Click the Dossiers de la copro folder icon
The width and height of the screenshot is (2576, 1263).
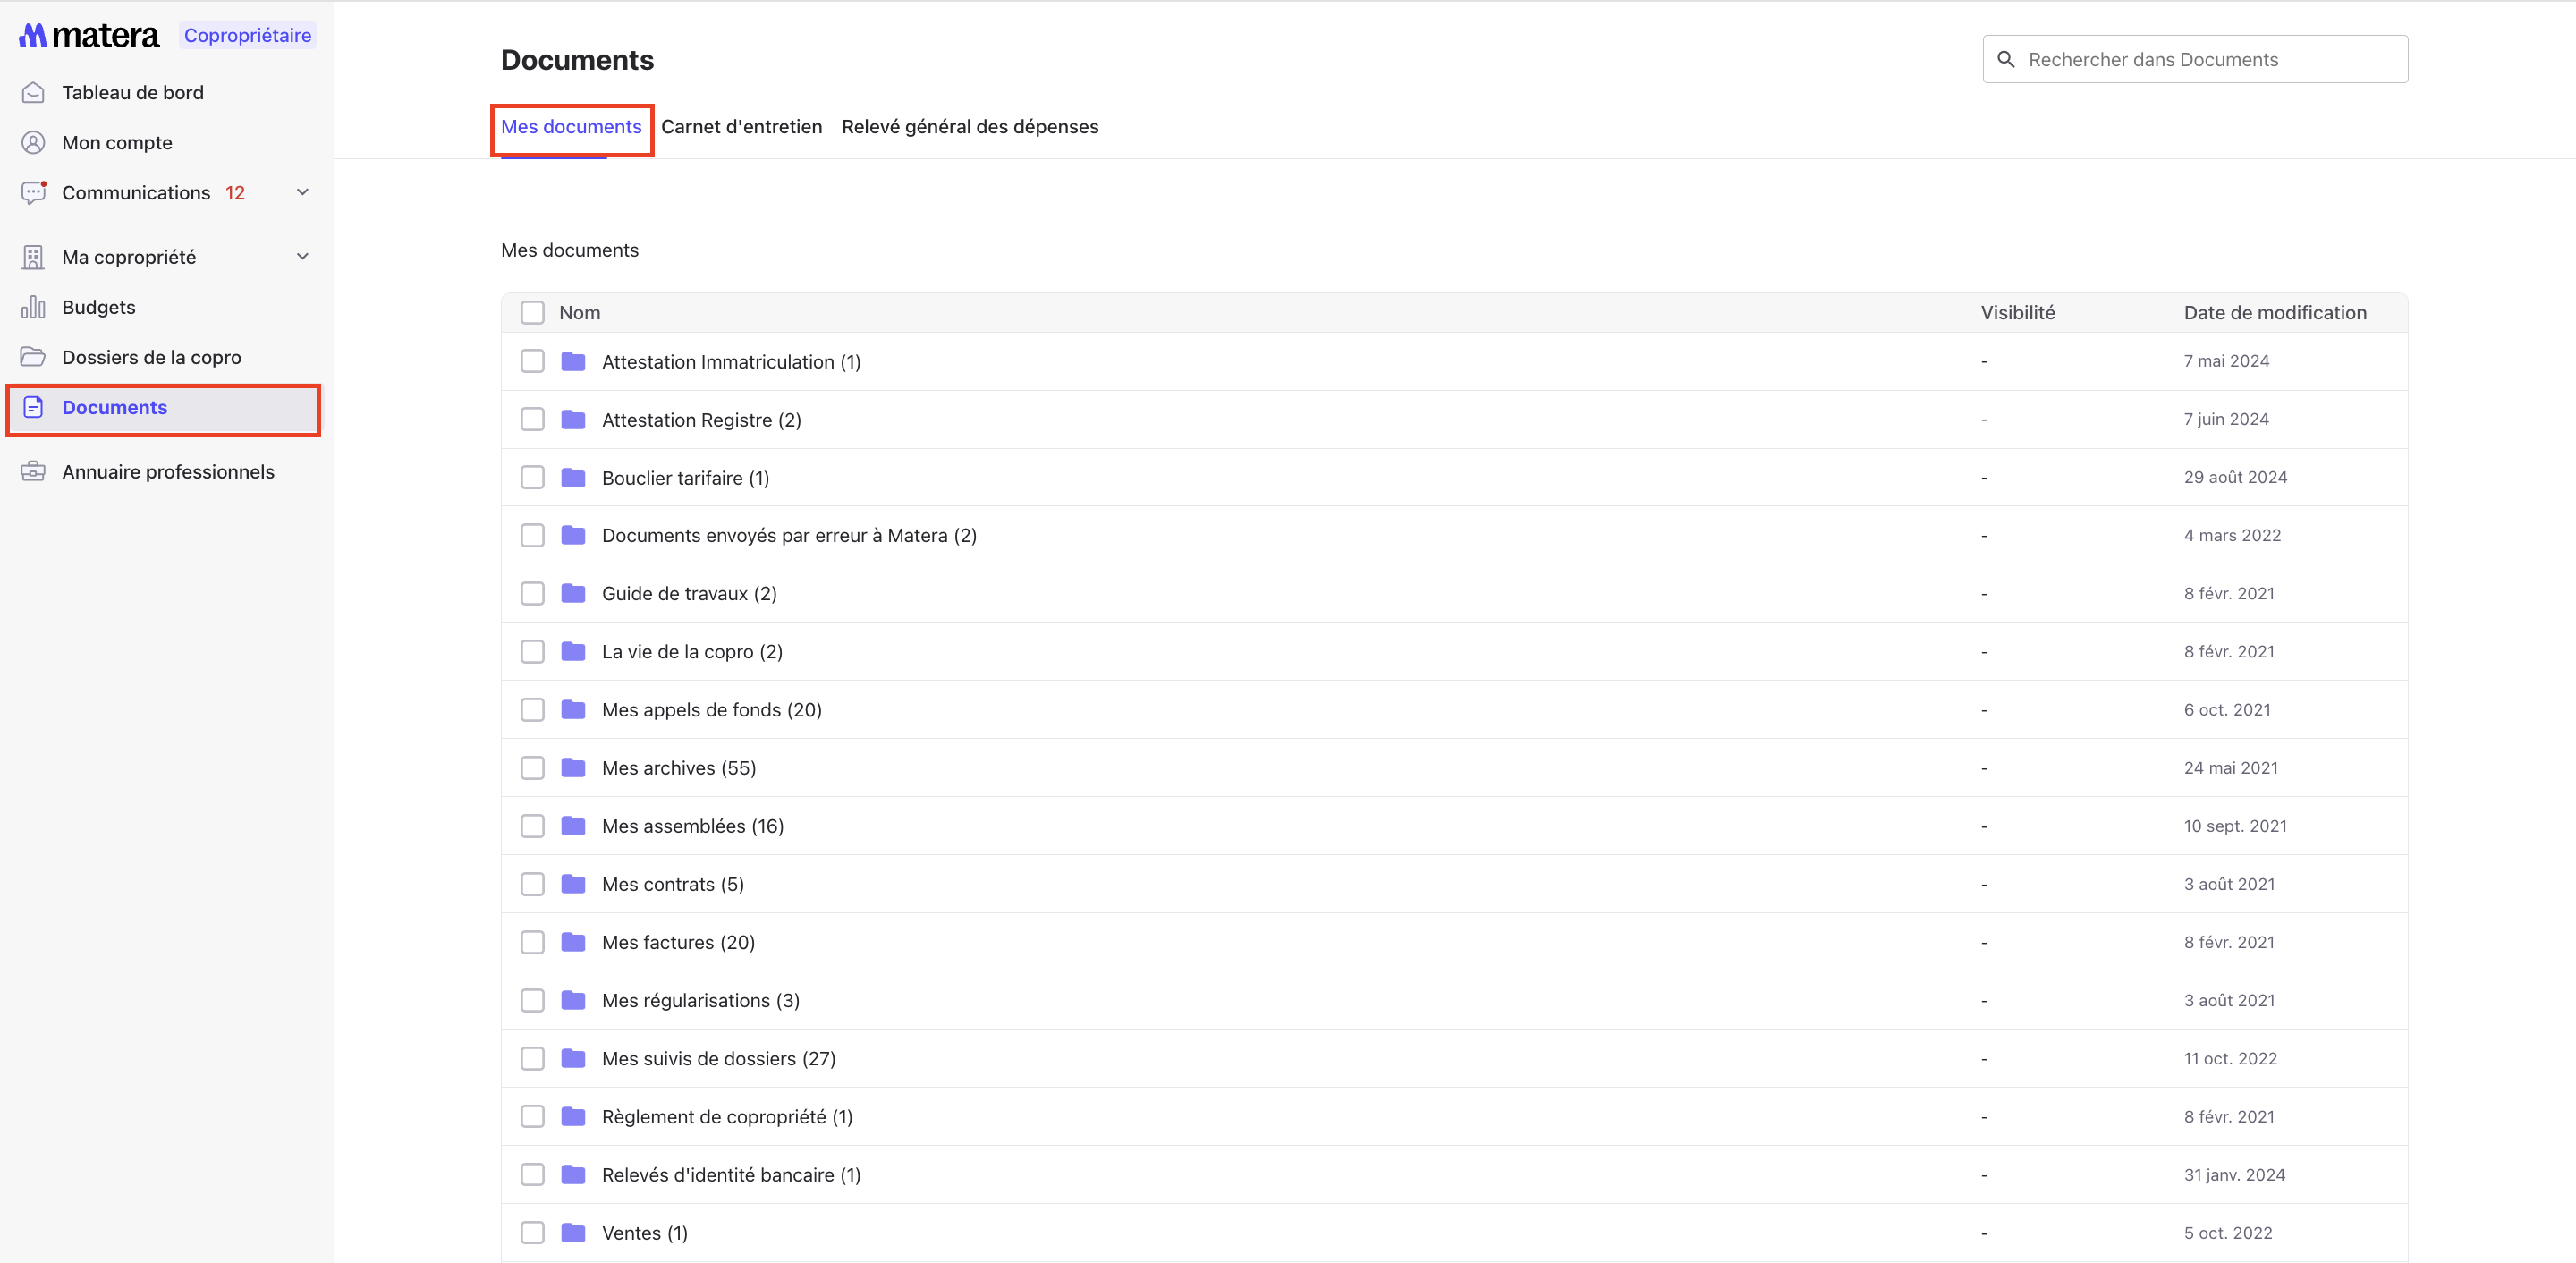[33, 357]
